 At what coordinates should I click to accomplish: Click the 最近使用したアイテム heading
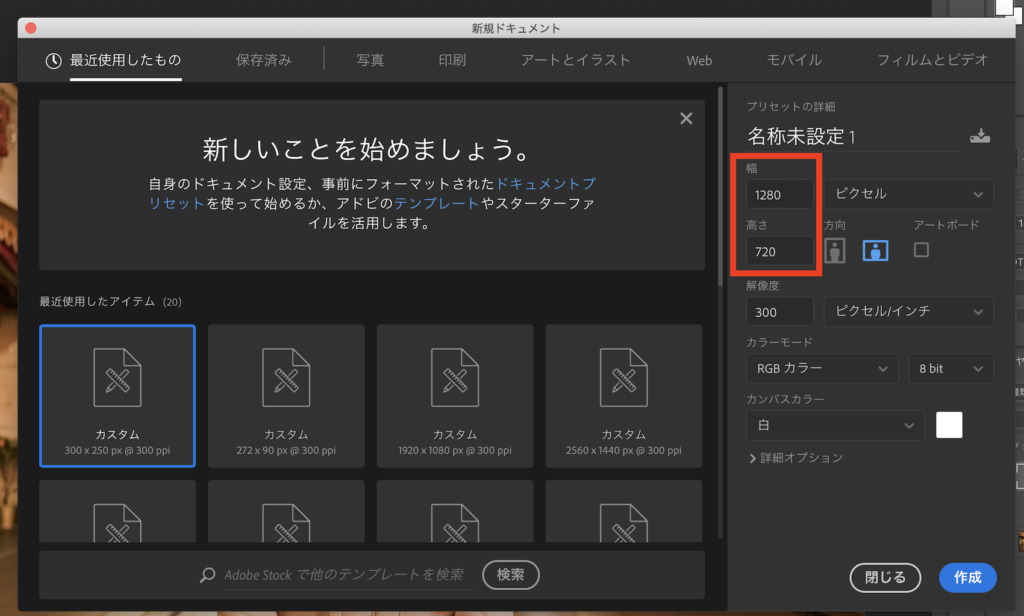pos(97,301)
